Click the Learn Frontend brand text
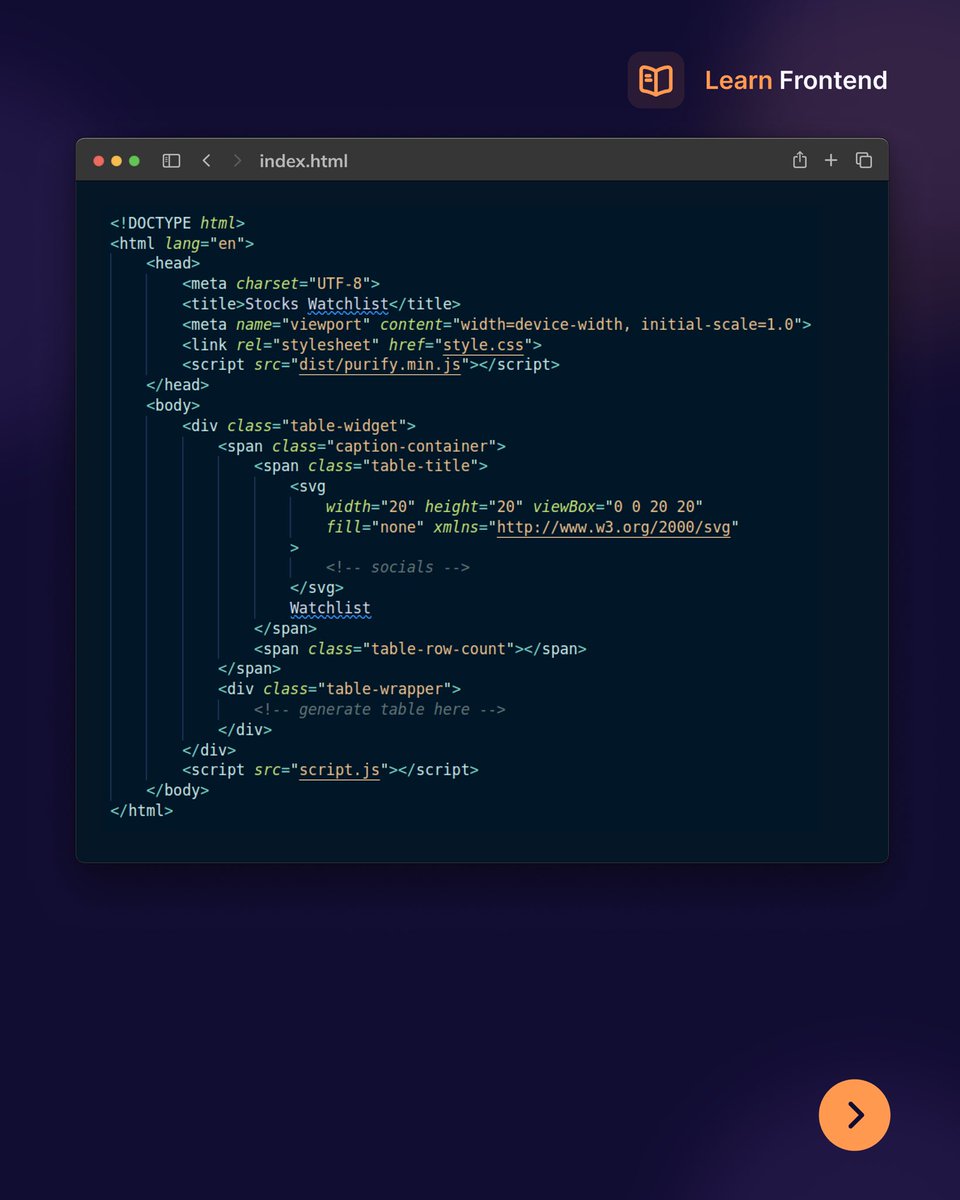This screenshot has height=1200, width=960. [x=796, y=80]
